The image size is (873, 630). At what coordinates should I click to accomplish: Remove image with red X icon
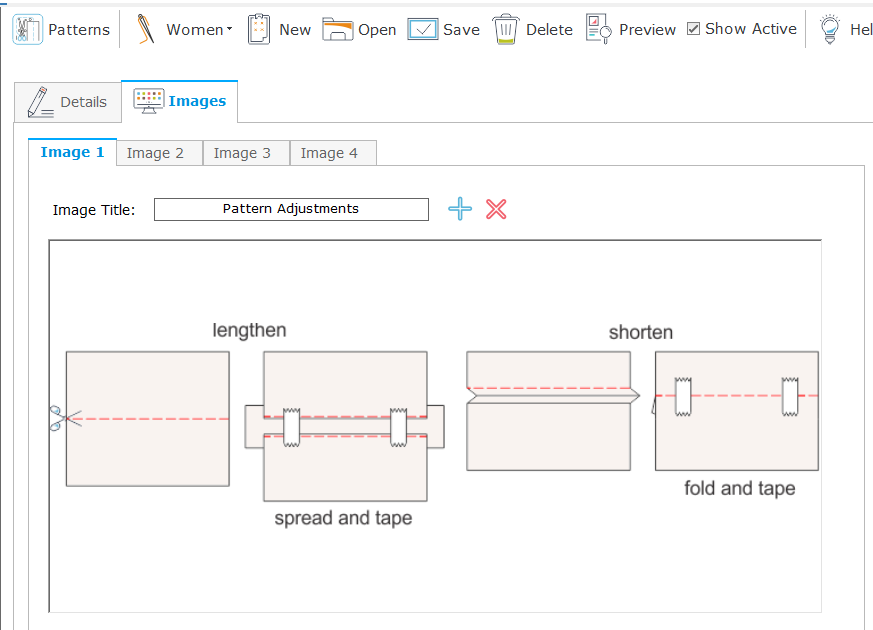pos(496,209)
